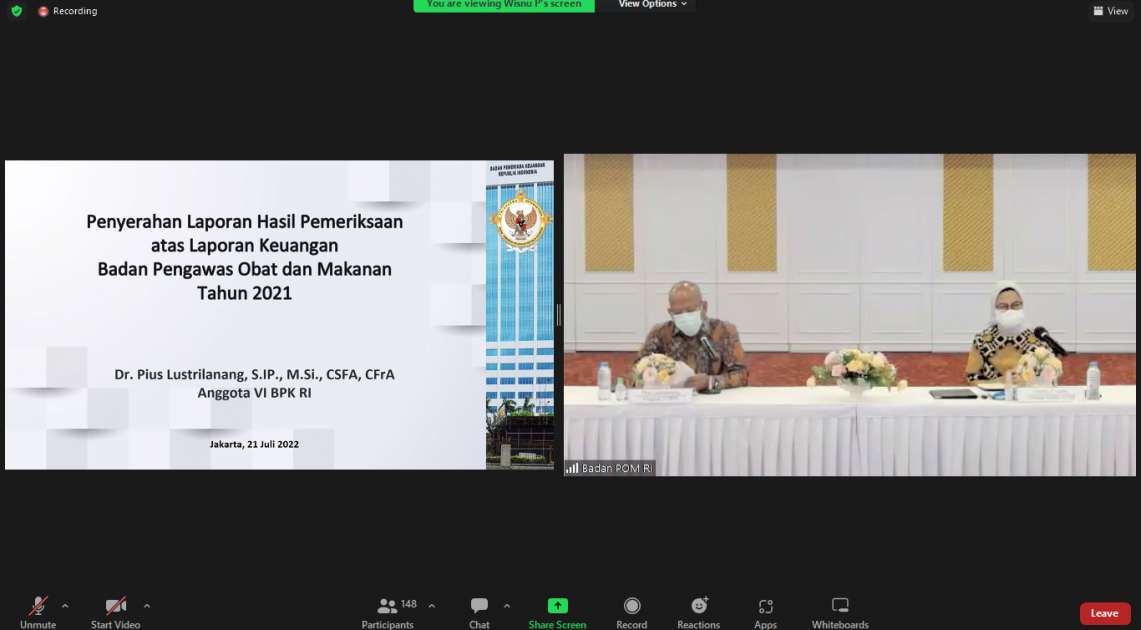Screen dimensions: 1141x630
Task: Open the Participants panel icon
Action: click(387, 606)
